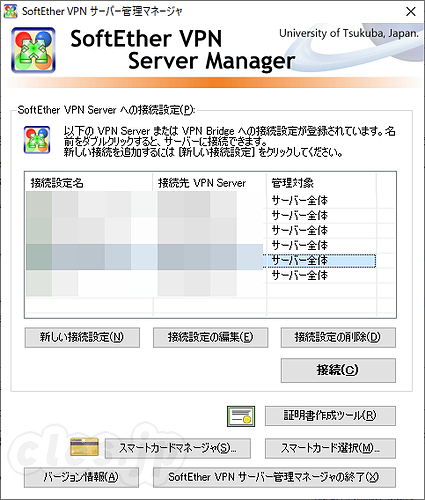
Task: Sort by 管理対象 column header
Action: pyautogui.click(x=321, y=183)
